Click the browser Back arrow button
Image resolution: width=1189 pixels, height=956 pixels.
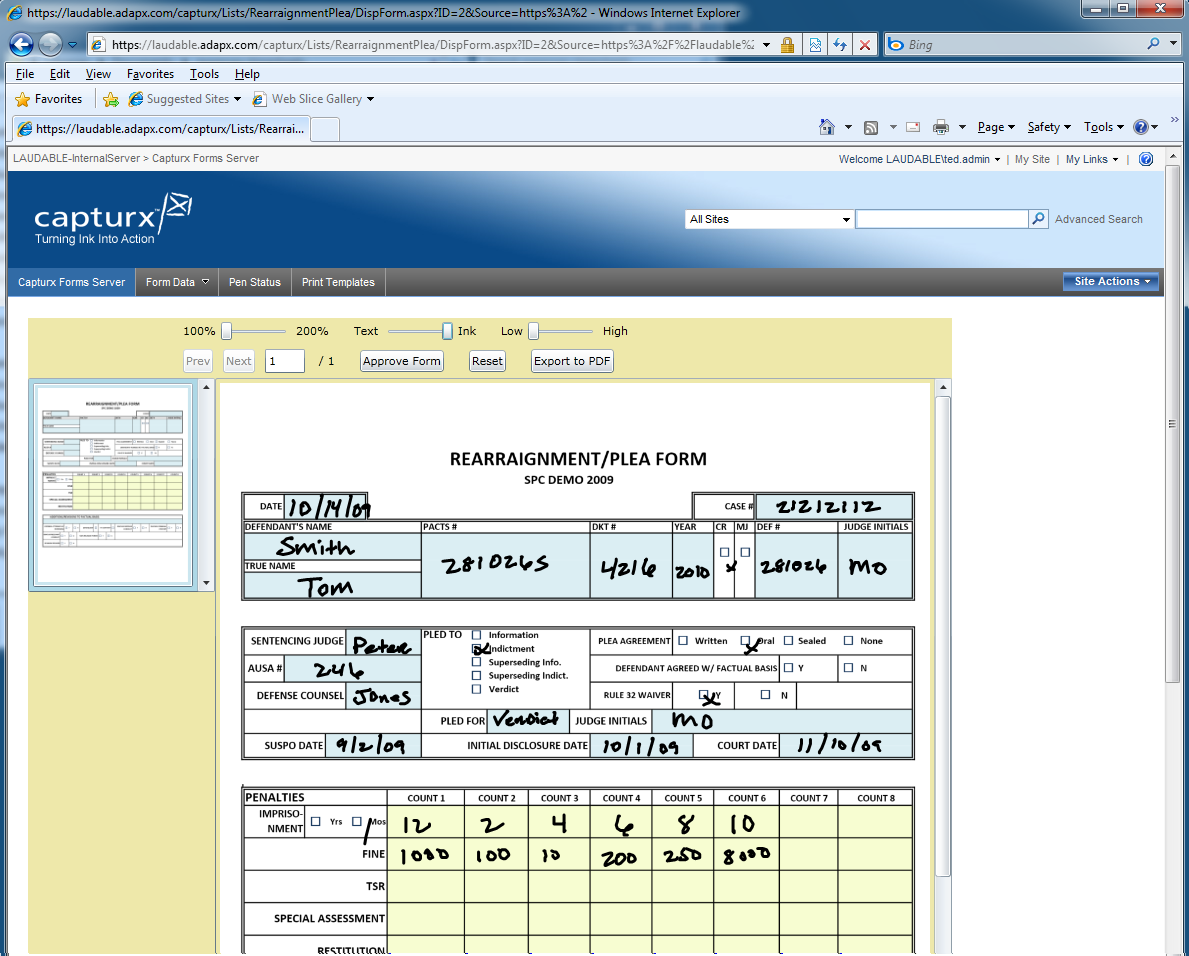coord(21,45)
